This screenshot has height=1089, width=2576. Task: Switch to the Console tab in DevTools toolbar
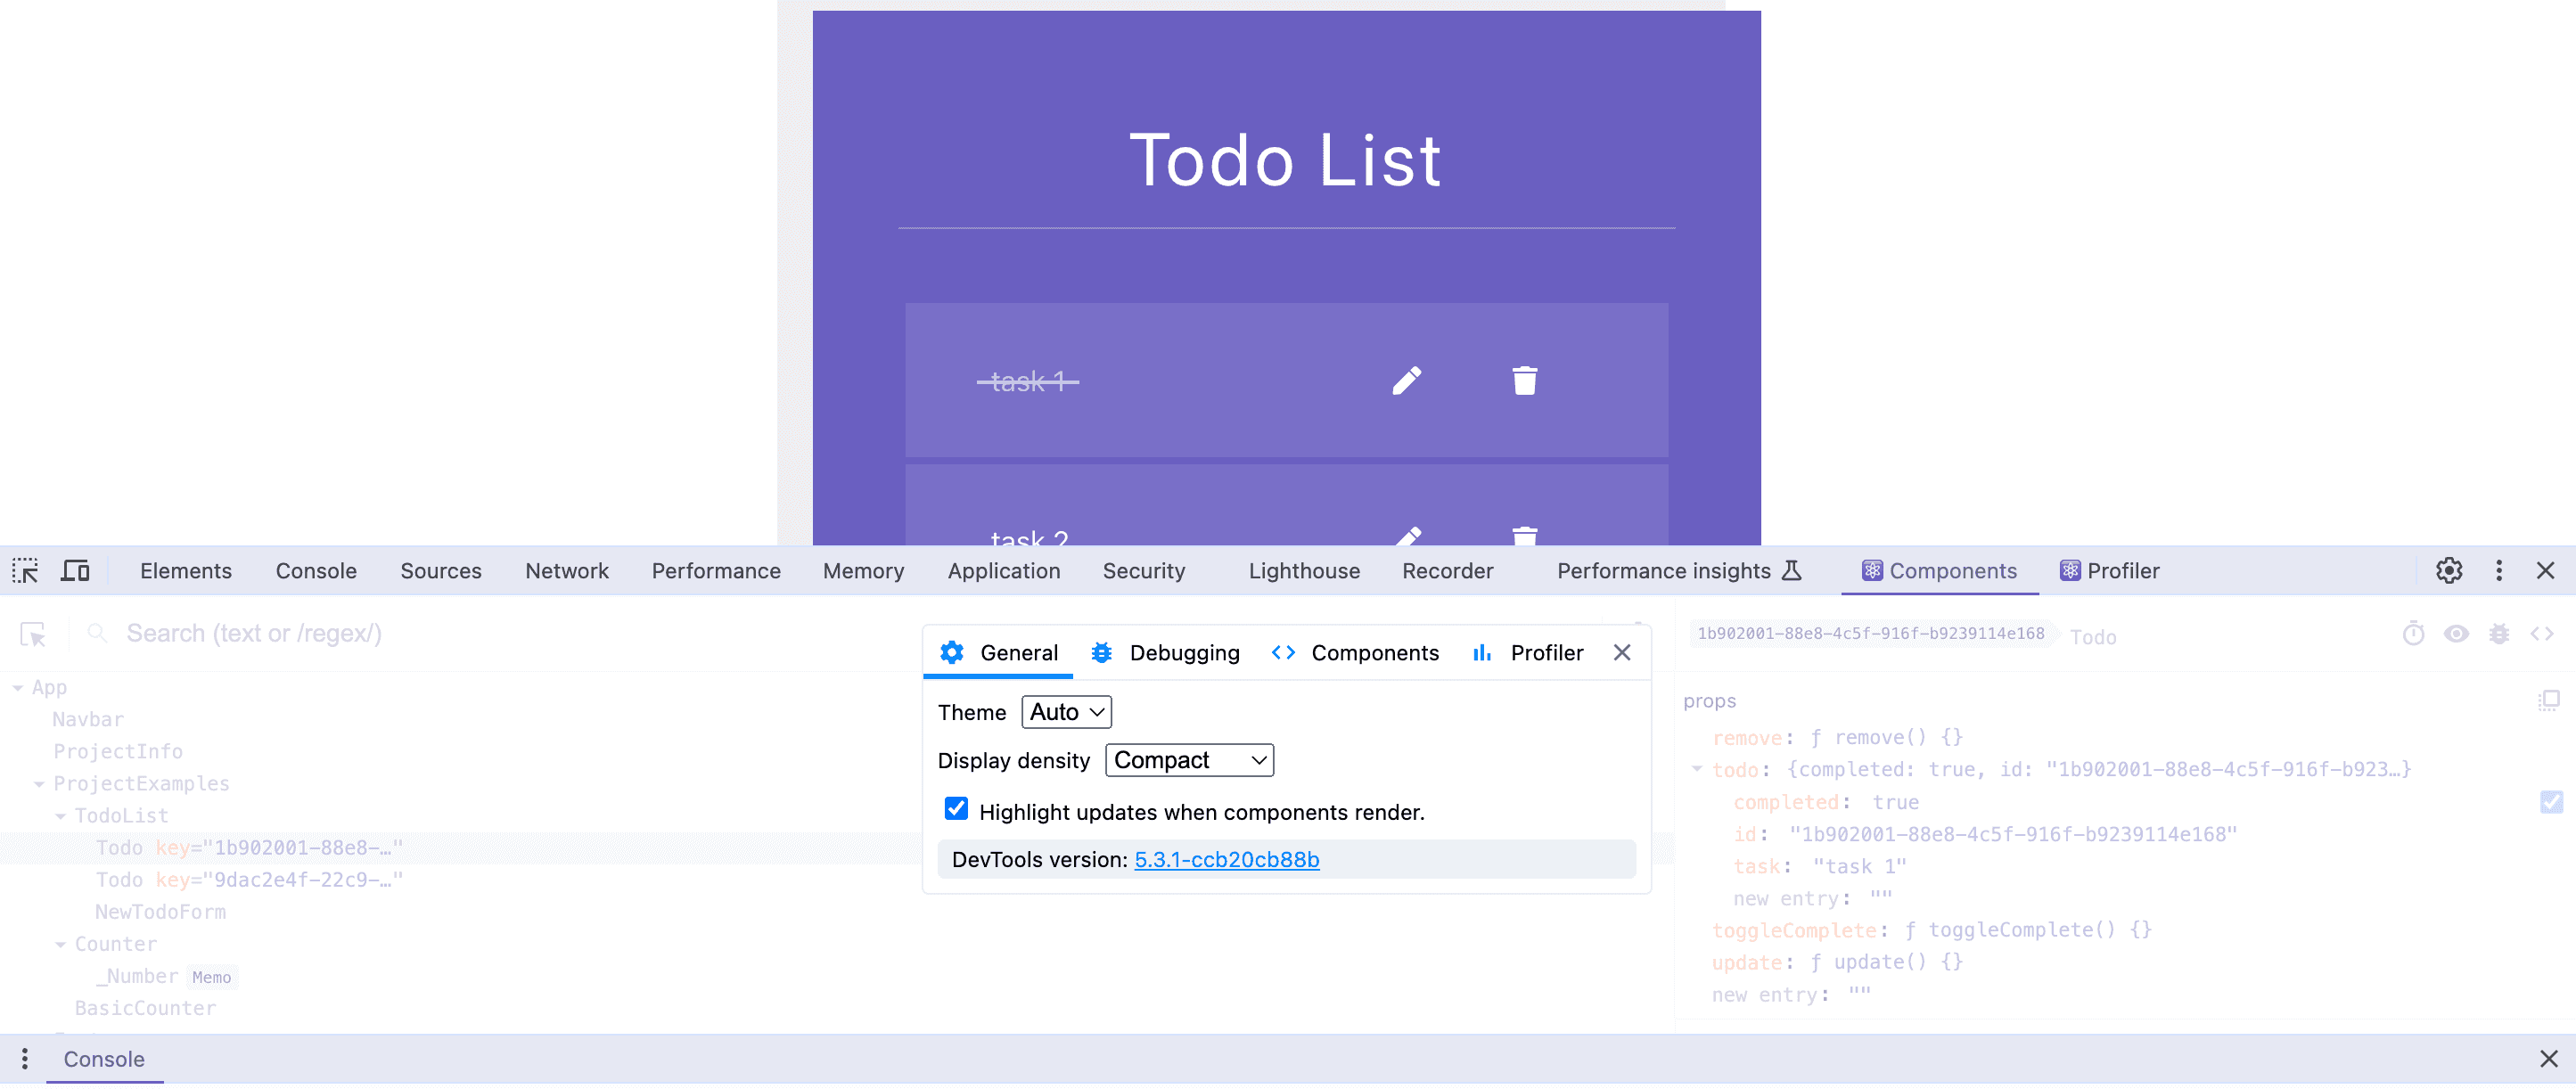click(x=316, y=571)
